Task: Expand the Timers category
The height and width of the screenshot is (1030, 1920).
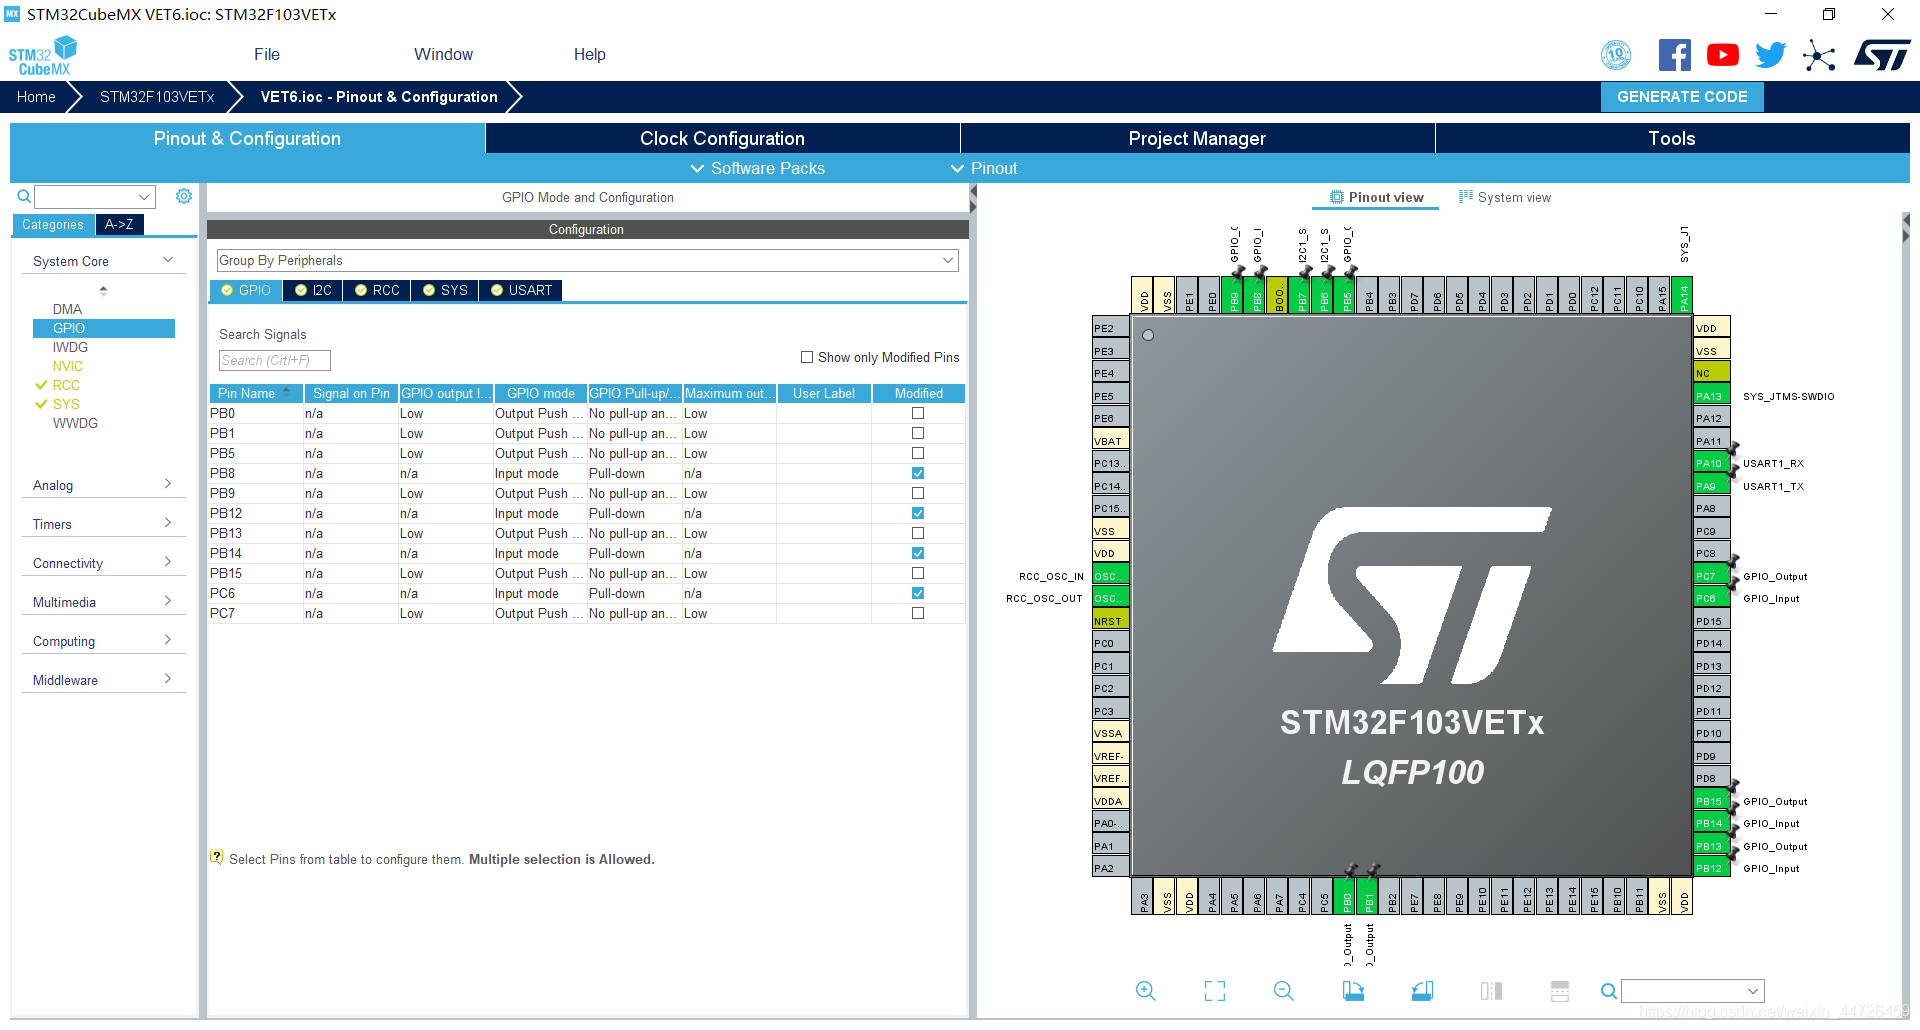Action: [103, 524]
